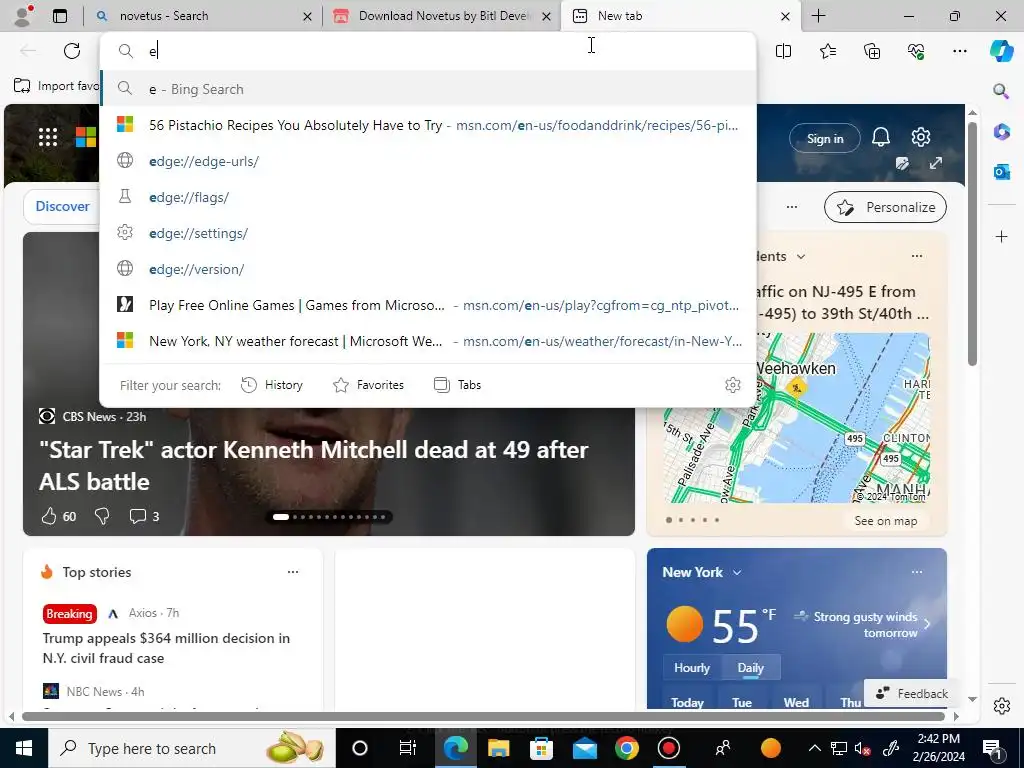Click the traffic map thumbnail

pos(797,418)
